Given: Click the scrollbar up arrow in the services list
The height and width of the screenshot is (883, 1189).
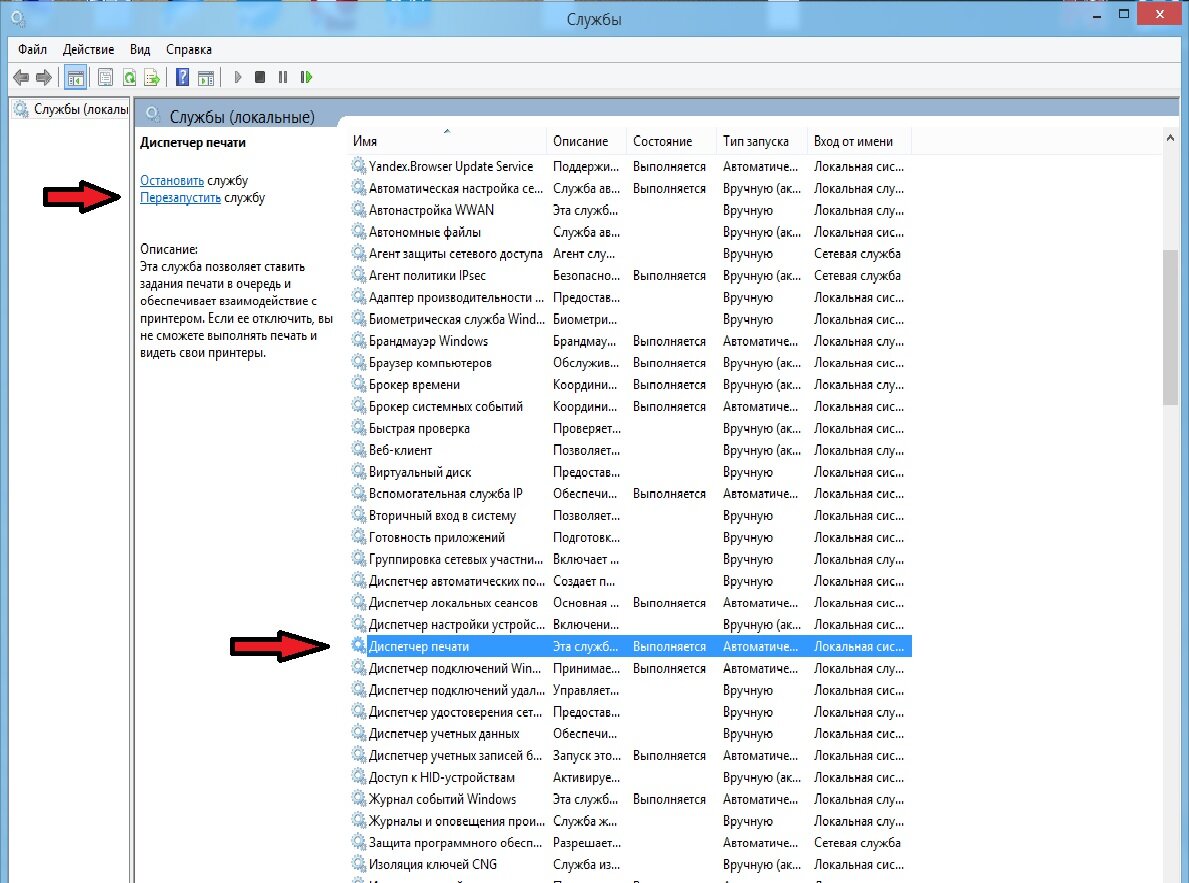Looking at the screenshot, I should [1170, 139].
